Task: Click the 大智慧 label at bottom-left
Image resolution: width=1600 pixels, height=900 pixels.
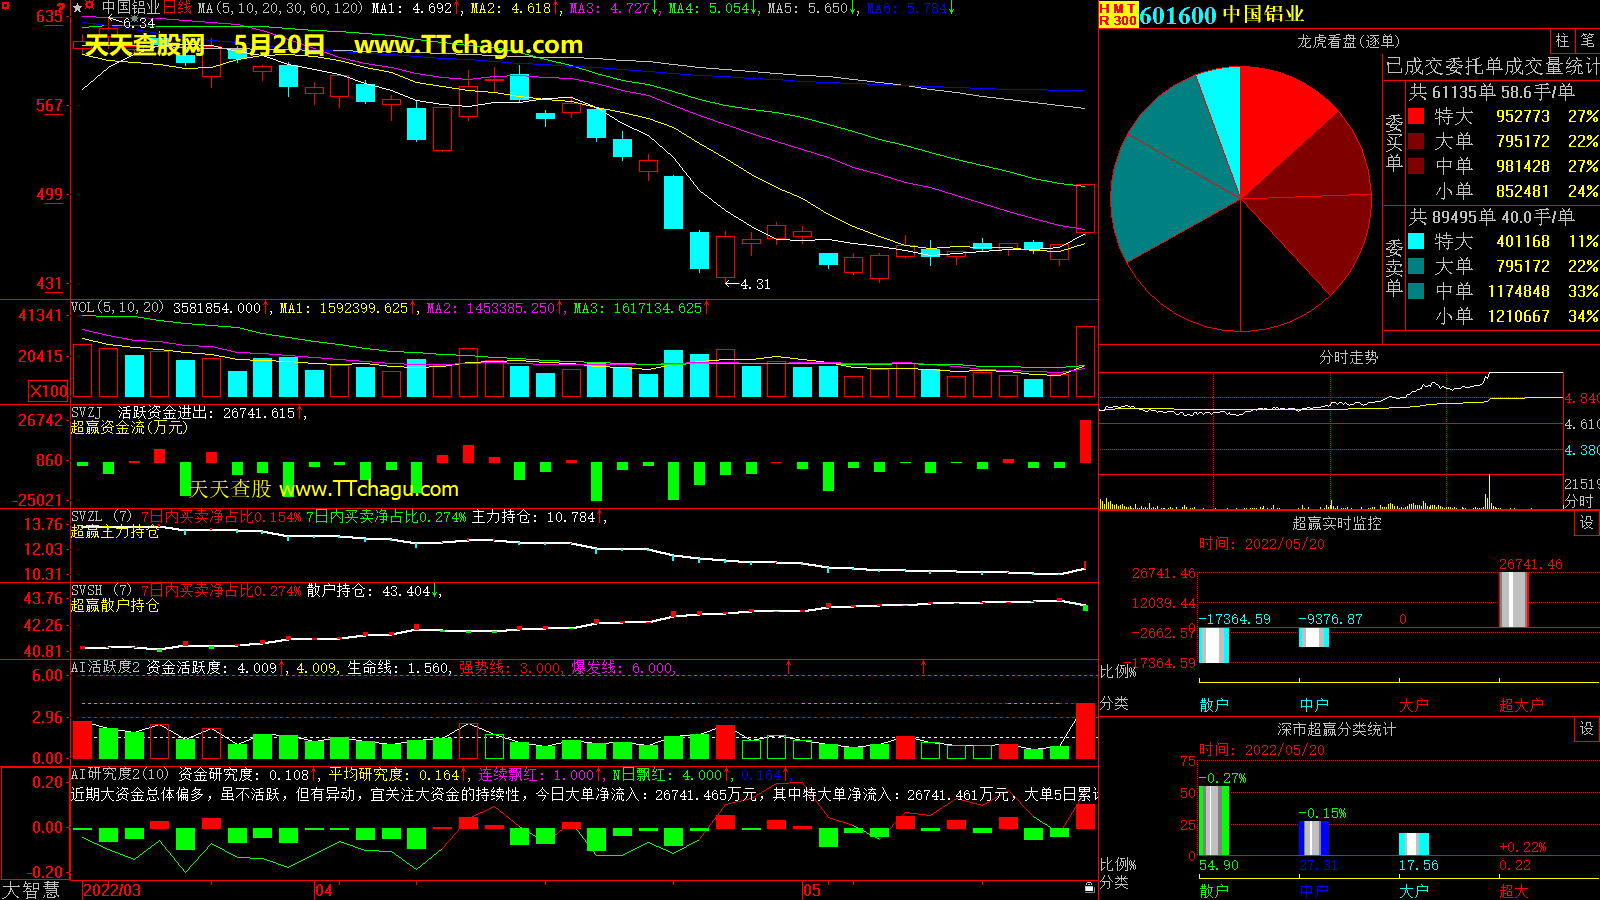Action: click(x=31, y=889)
